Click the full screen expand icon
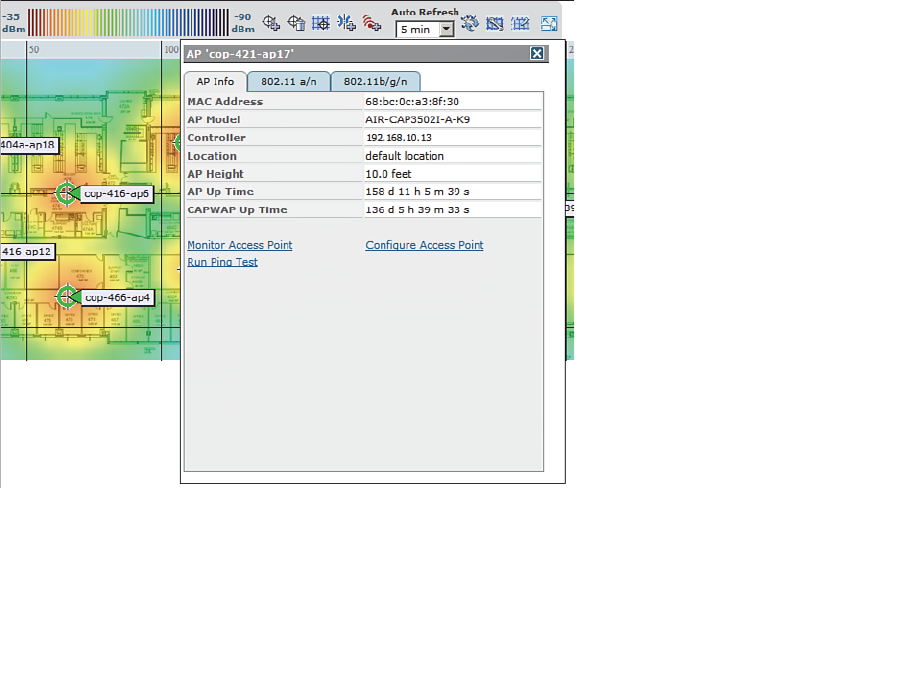 [x=549, y=24]
